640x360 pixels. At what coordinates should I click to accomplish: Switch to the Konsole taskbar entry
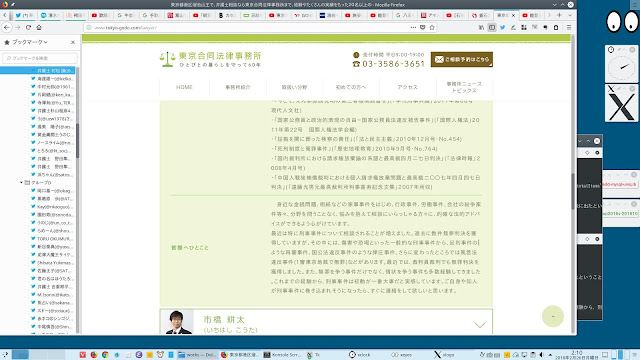282,355
